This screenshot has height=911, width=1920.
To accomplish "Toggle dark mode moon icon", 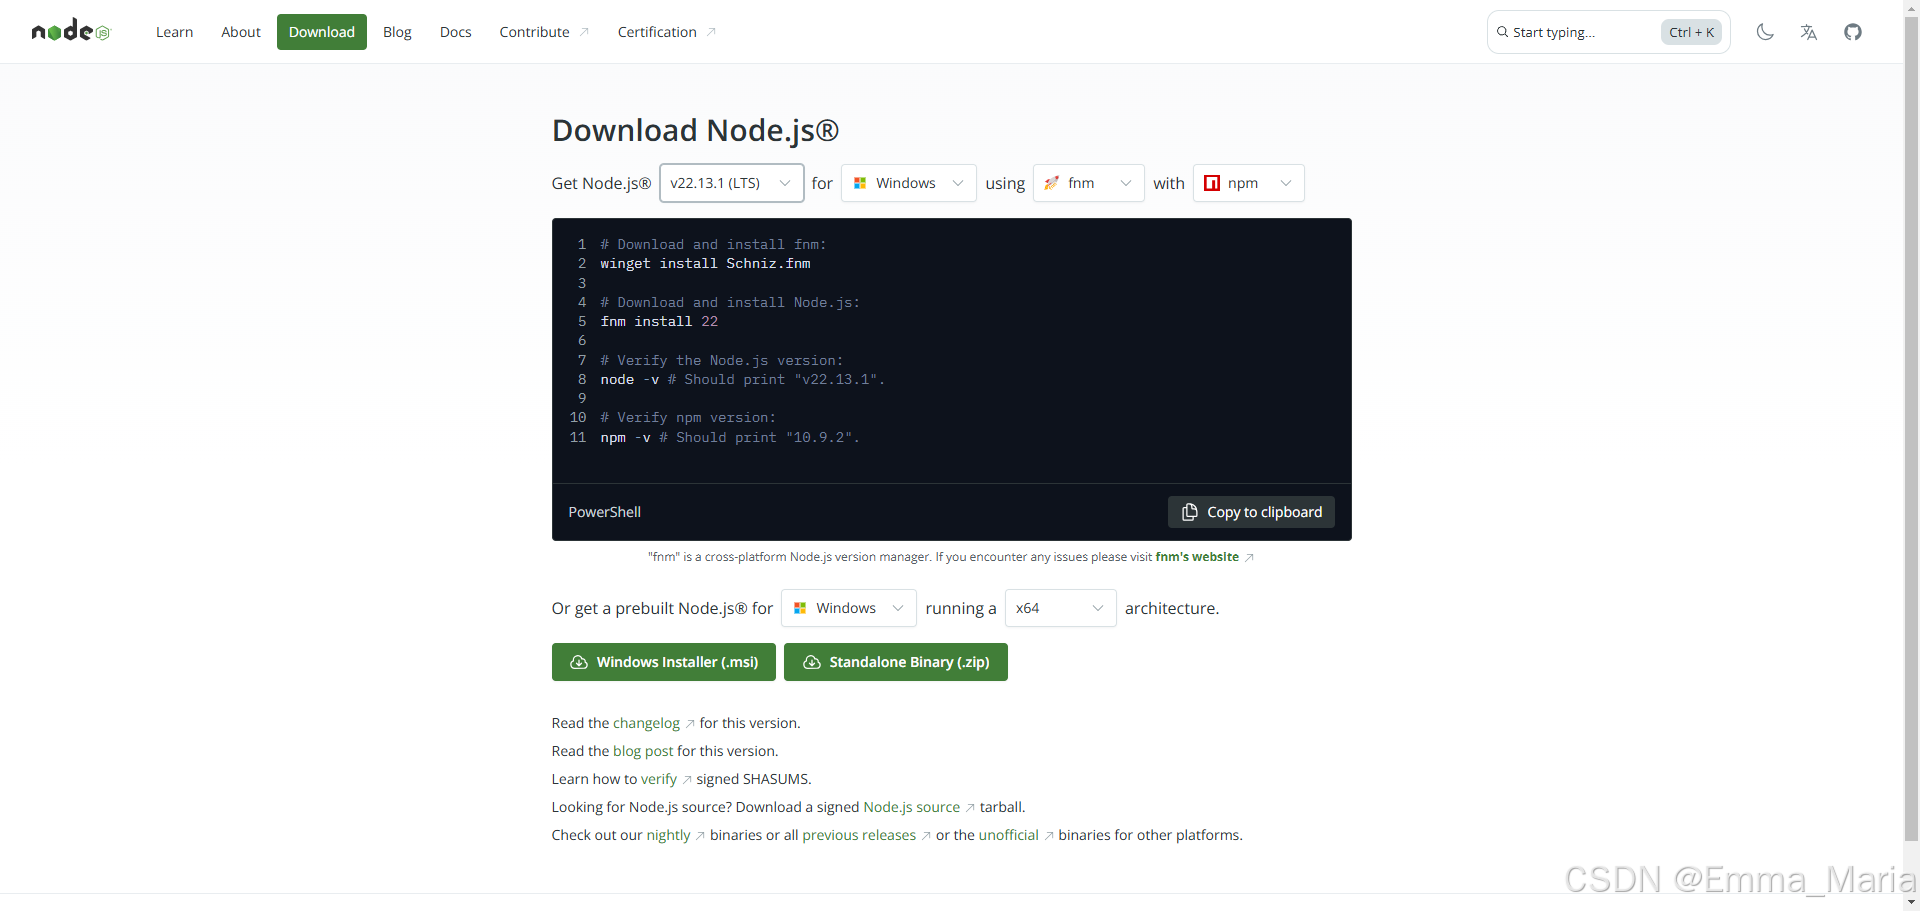I will (x=1765, y=32).
